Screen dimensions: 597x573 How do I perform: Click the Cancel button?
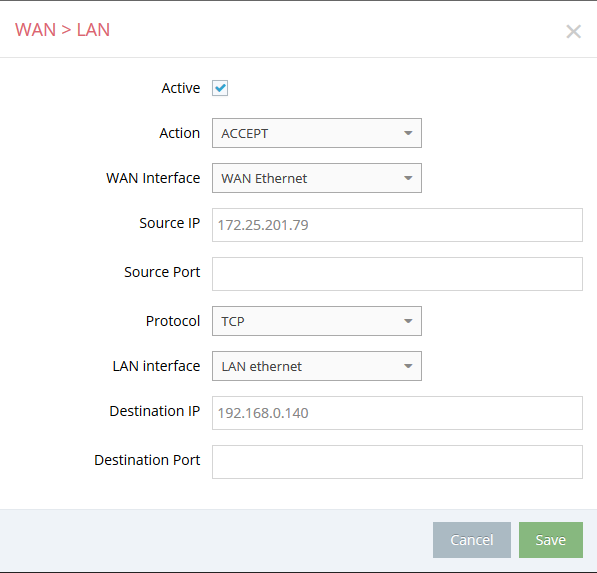click(x=472, y=540)
